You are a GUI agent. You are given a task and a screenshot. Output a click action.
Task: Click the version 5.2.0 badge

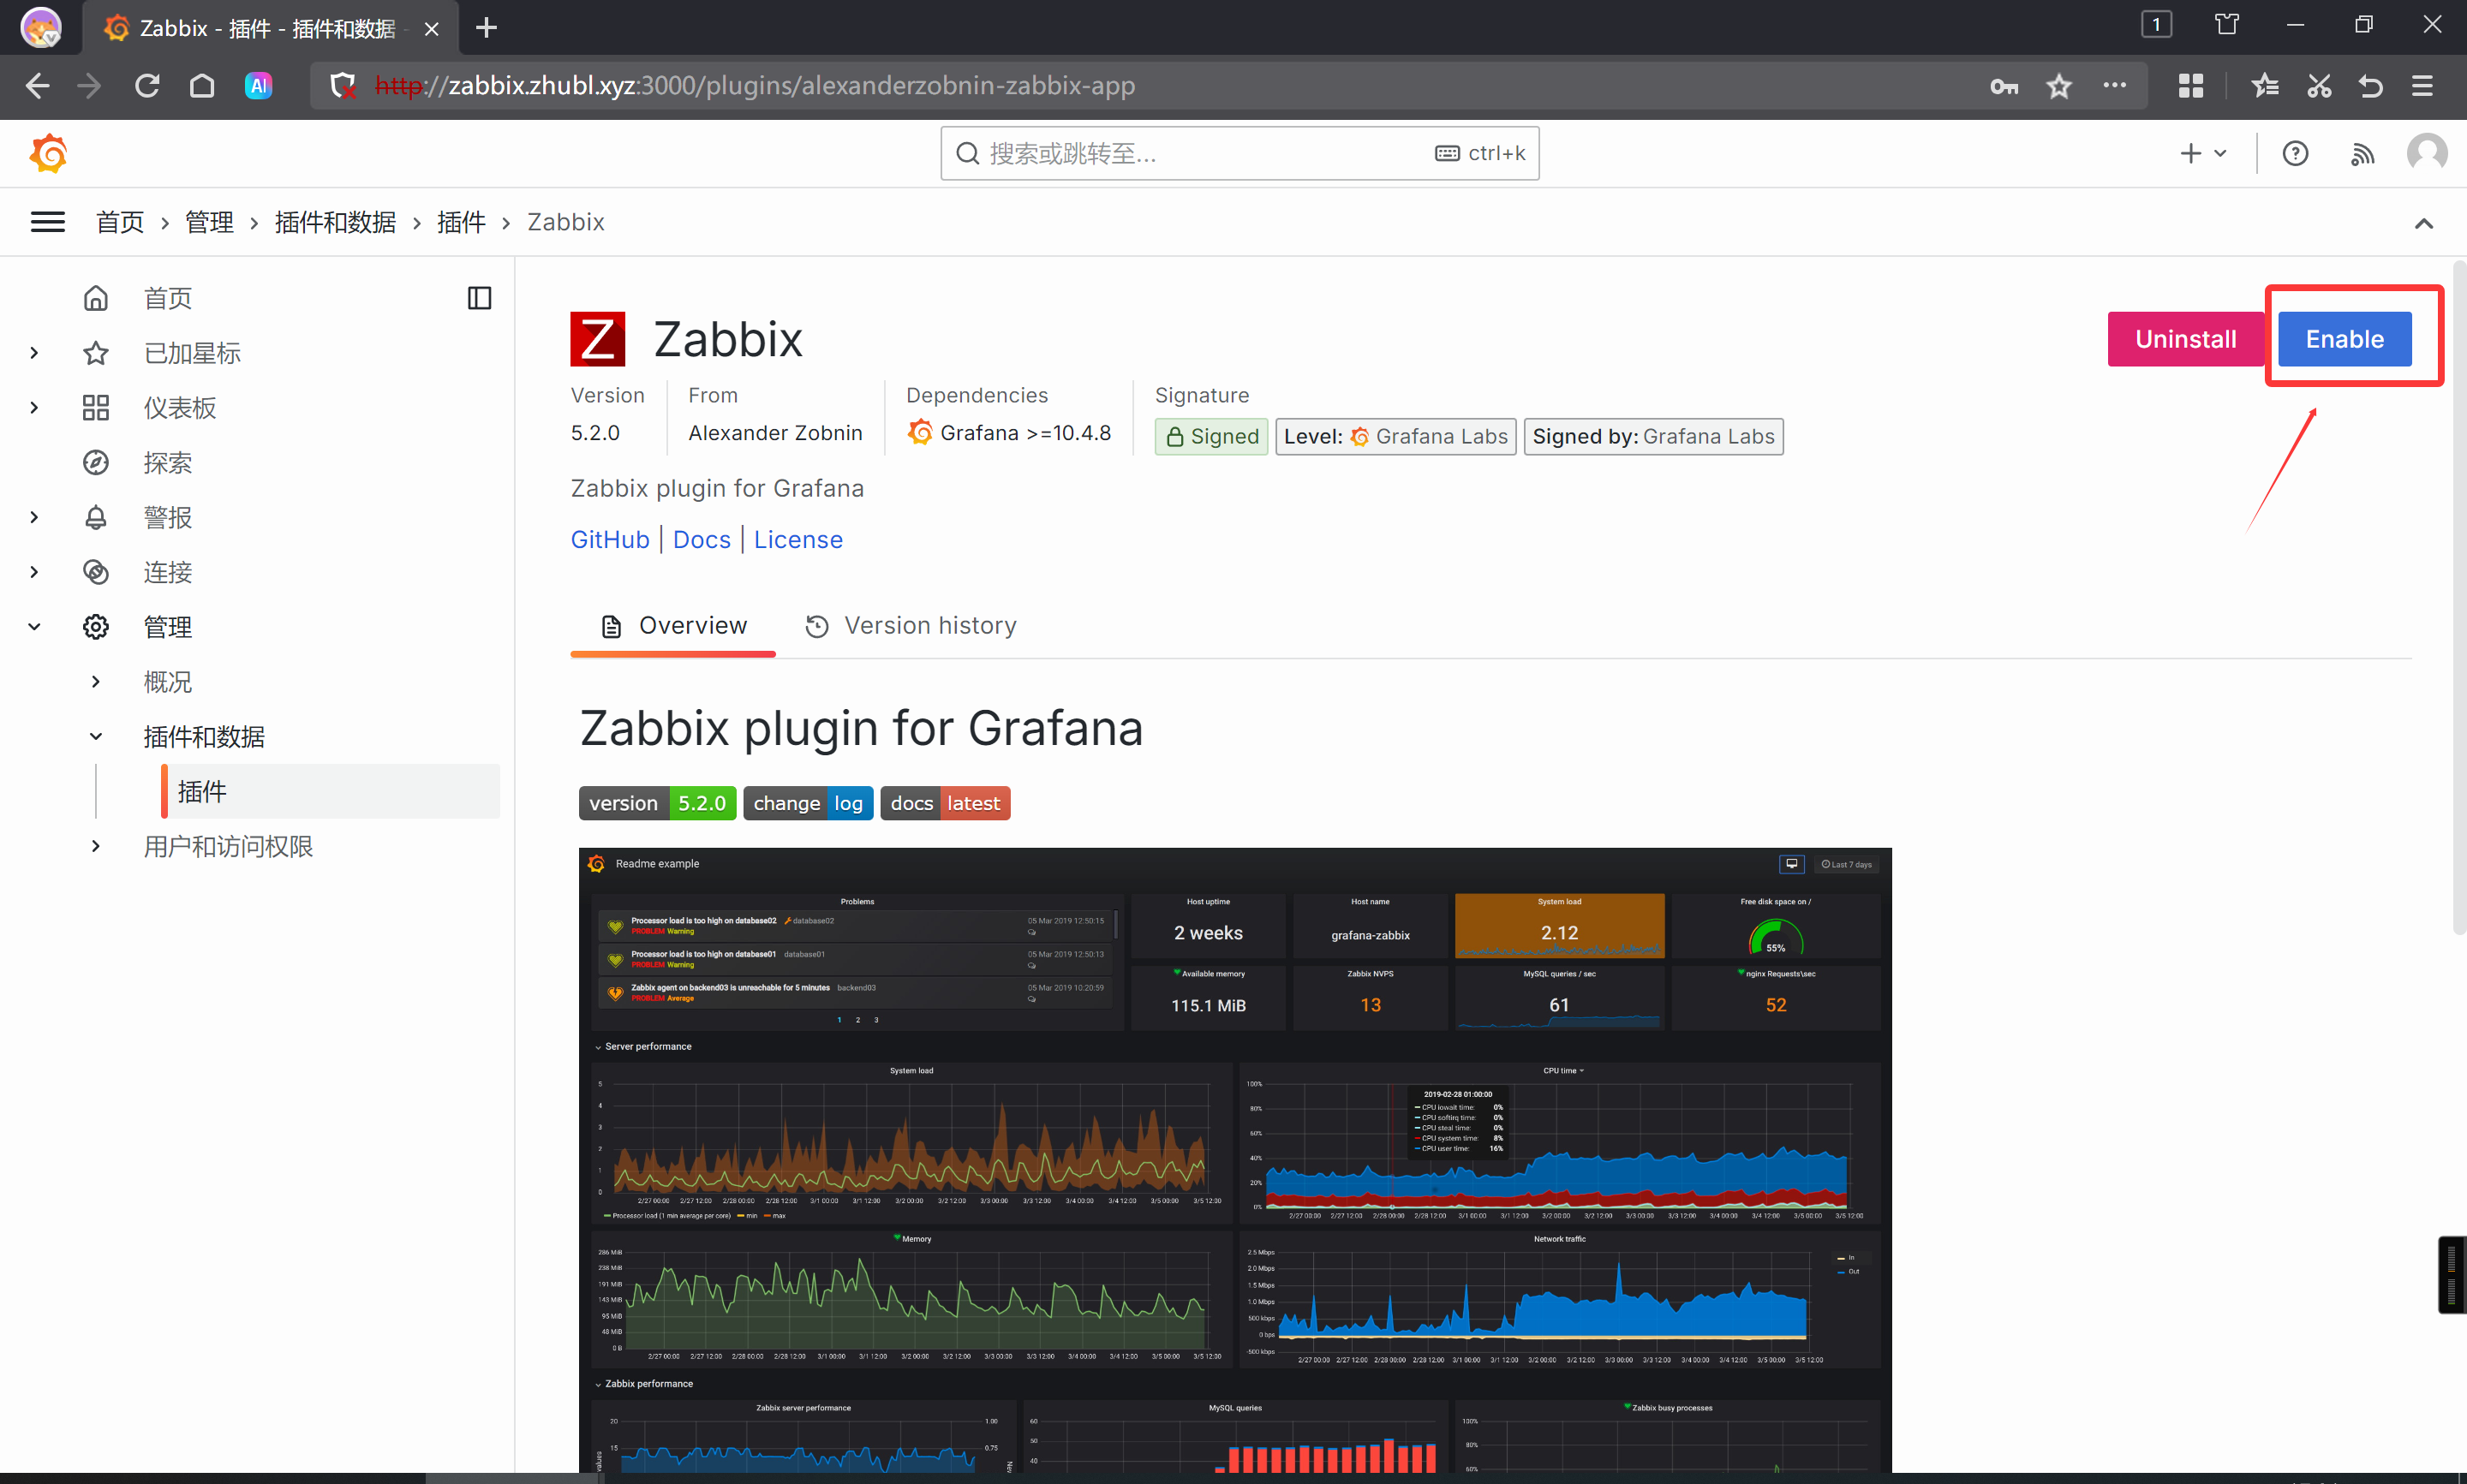[x=657, y=803]
